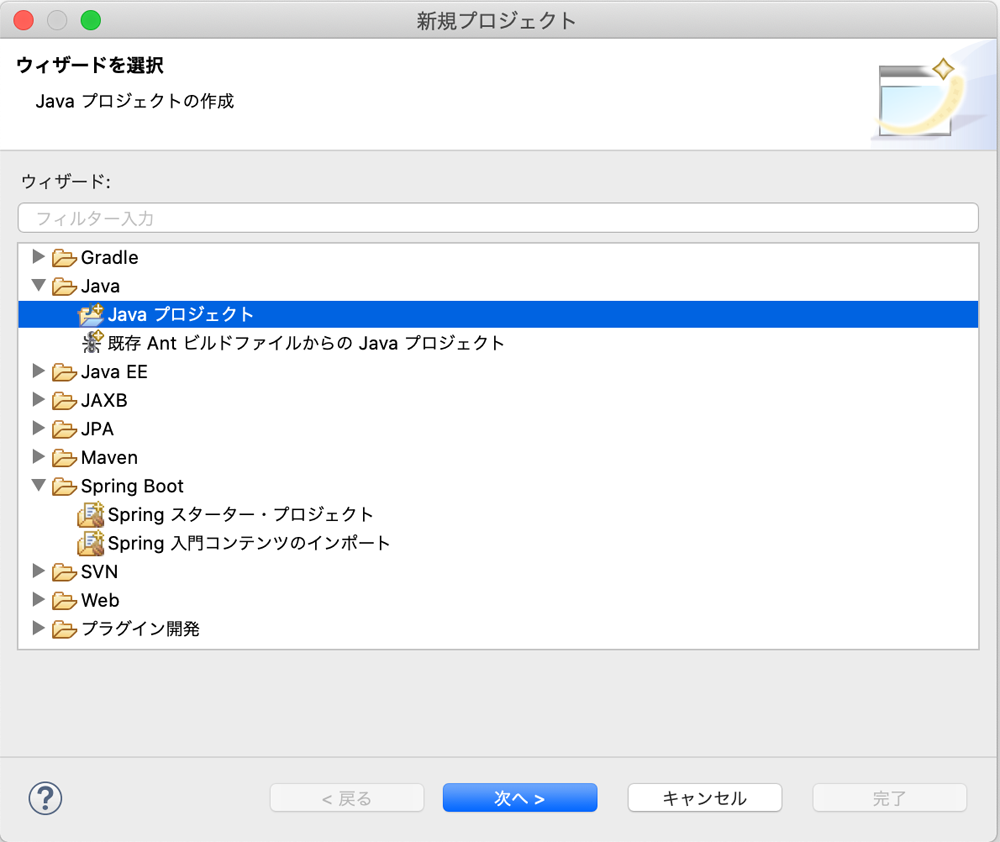
Task: Click the JPA folder icon
Action: point(64,429)
